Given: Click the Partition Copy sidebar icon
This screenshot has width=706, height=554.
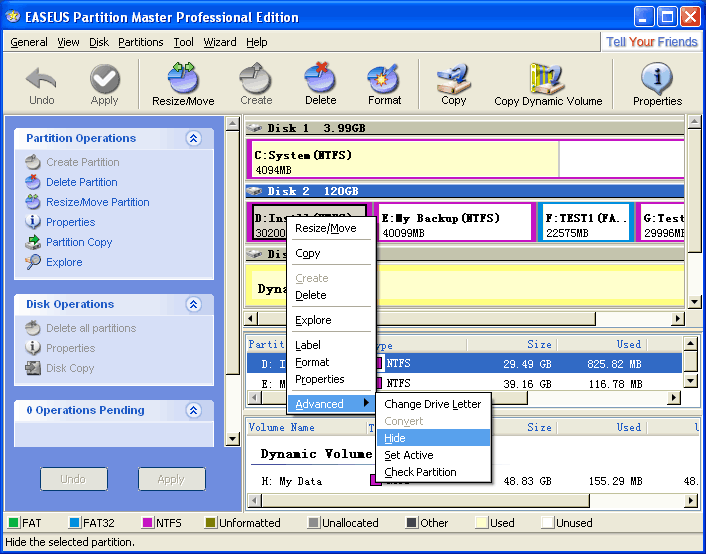Looking at the screenshot, I should (33, 242).
